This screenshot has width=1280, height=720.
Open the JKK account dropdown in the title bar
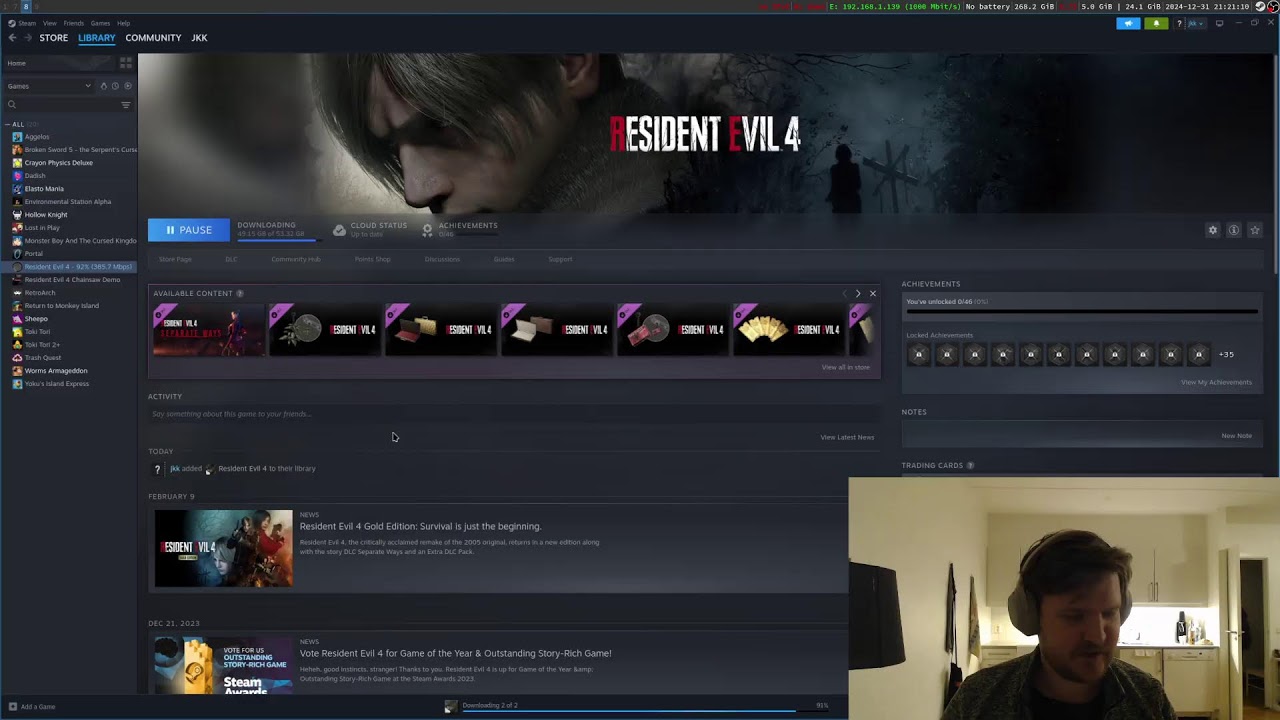(x=1195, y=23)
